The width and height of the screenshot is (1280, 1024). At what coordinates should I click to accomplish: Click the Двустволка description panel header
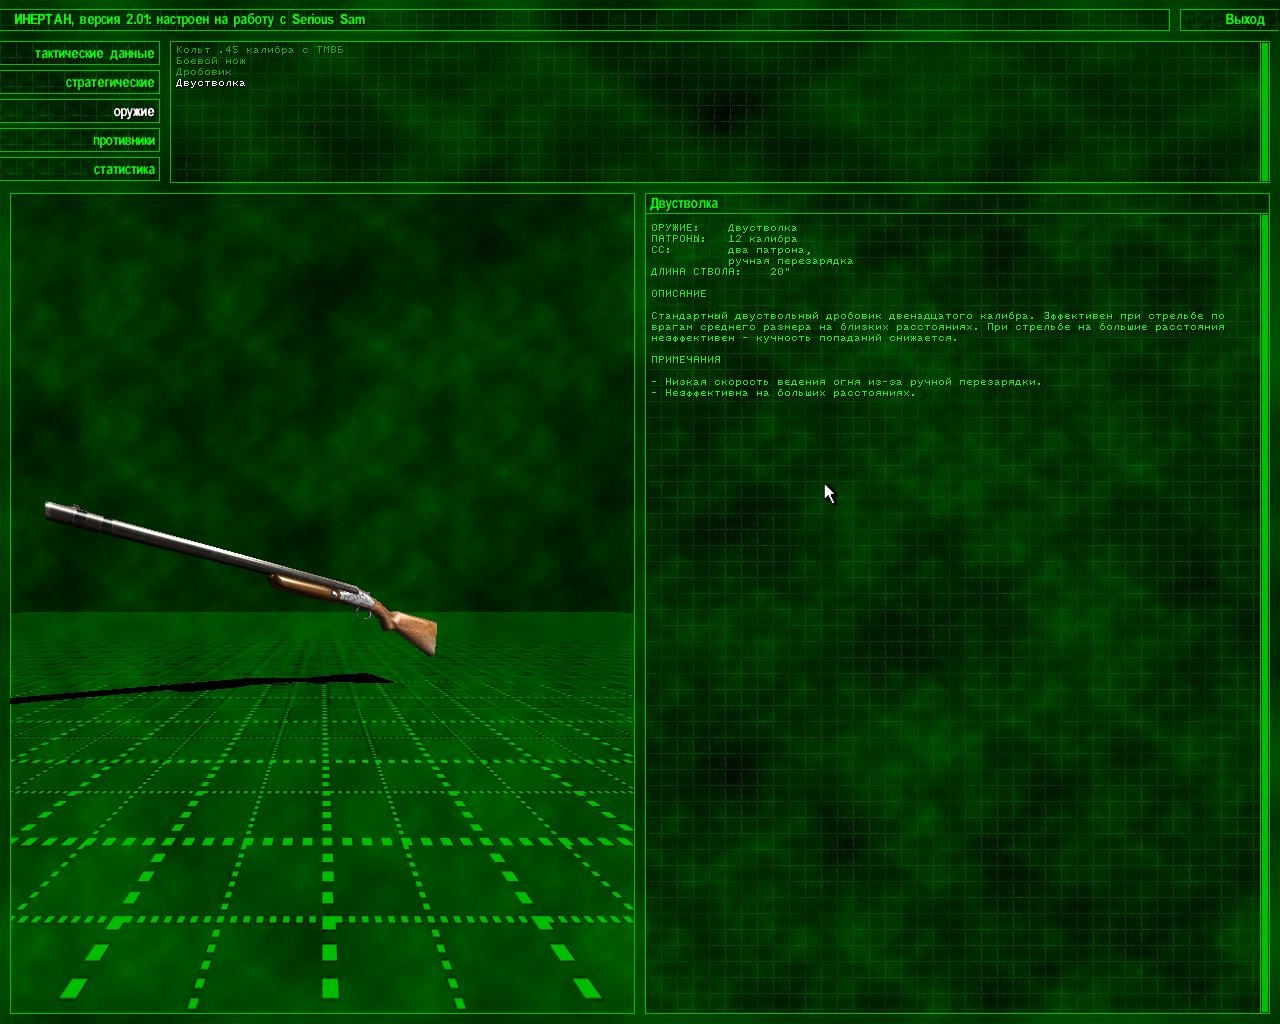pos(957,203)
